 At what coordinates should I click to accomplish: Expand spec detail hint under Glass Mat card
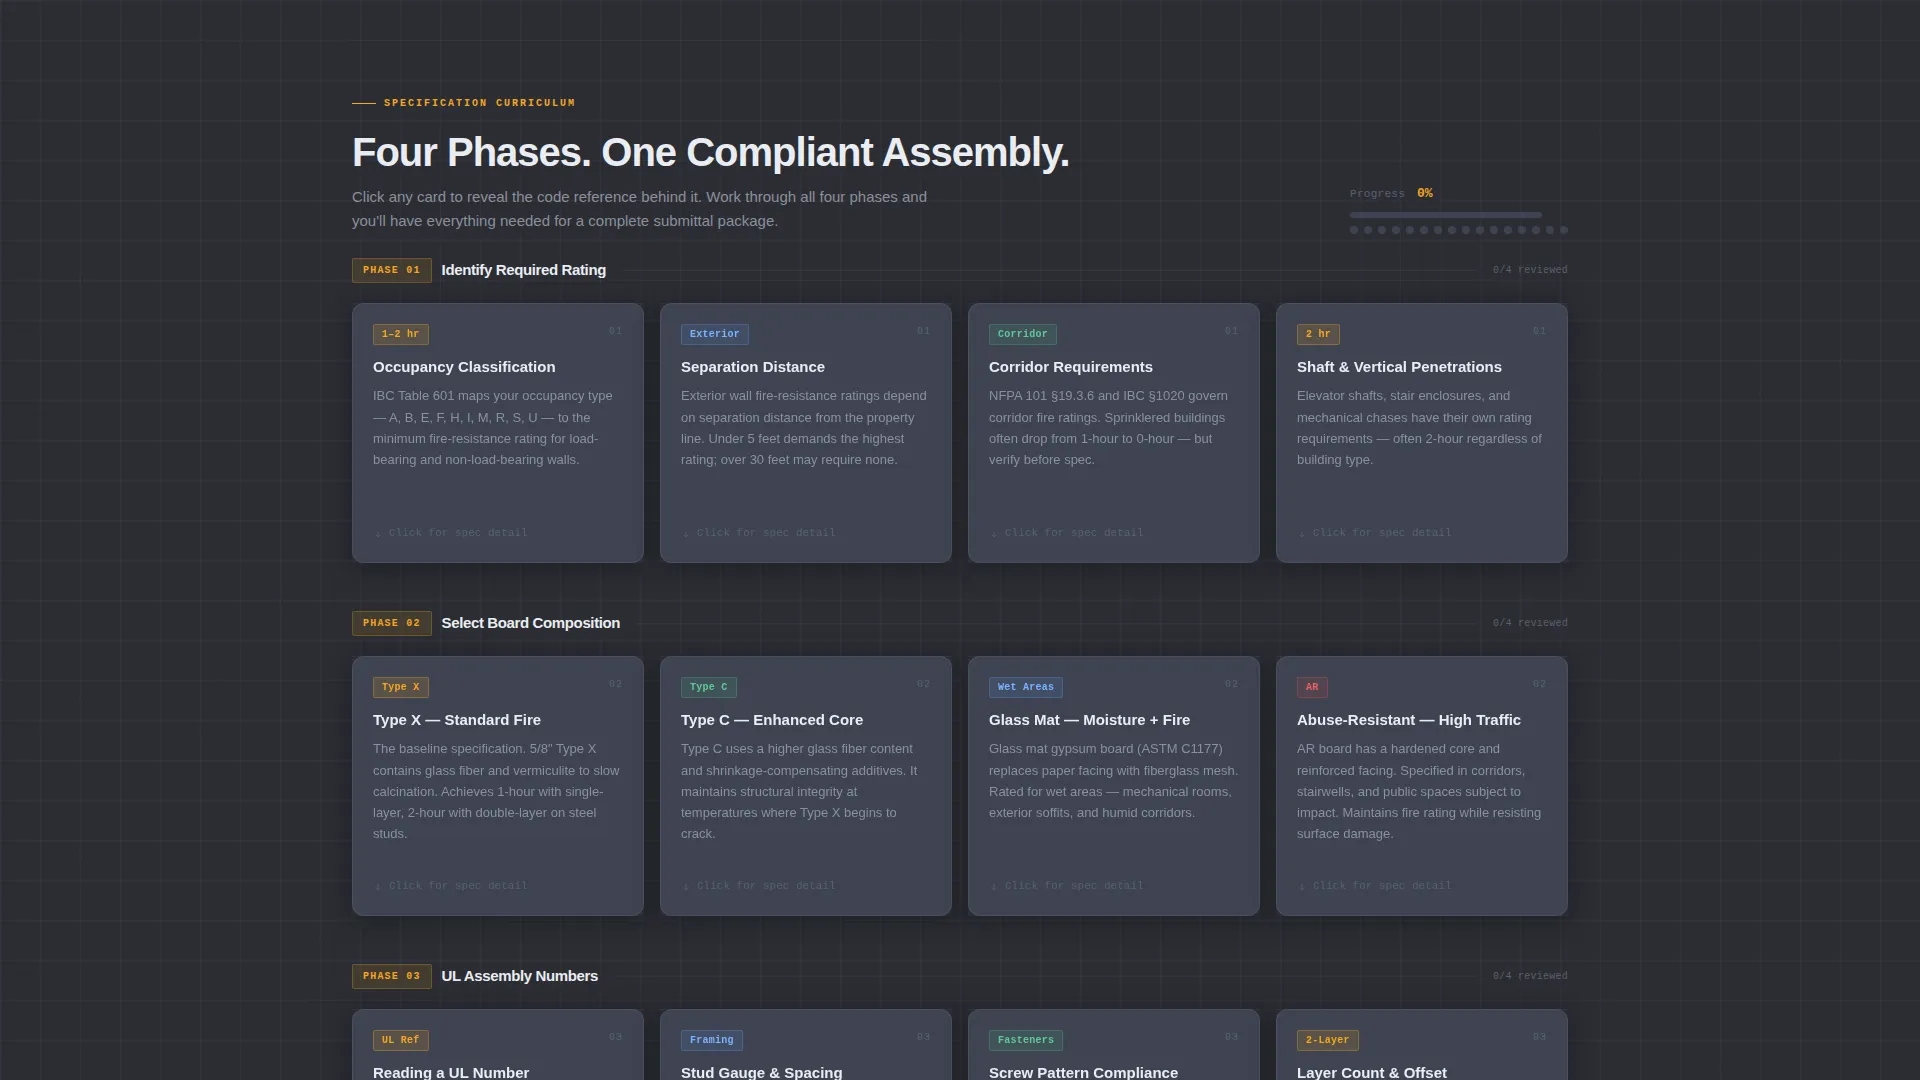(1066, 886)
